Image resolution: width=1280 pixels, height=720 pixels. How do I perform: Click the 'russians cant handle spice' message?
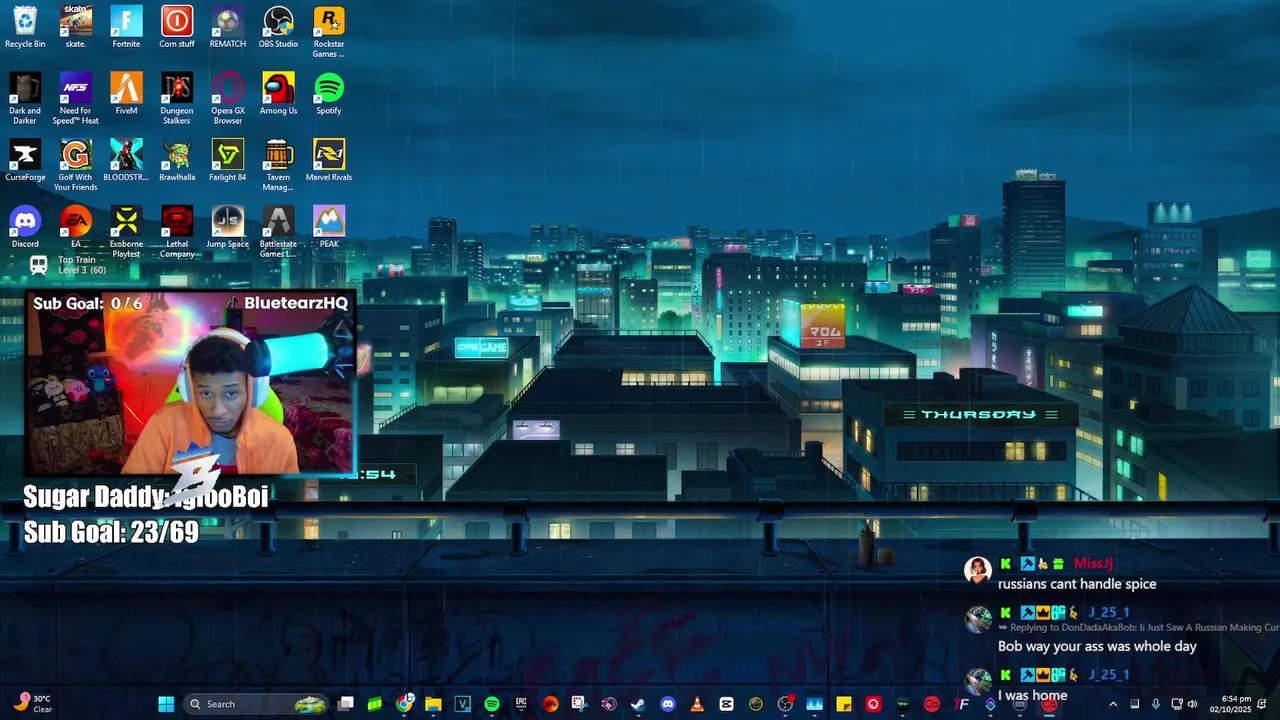[x=1077, y=584]
